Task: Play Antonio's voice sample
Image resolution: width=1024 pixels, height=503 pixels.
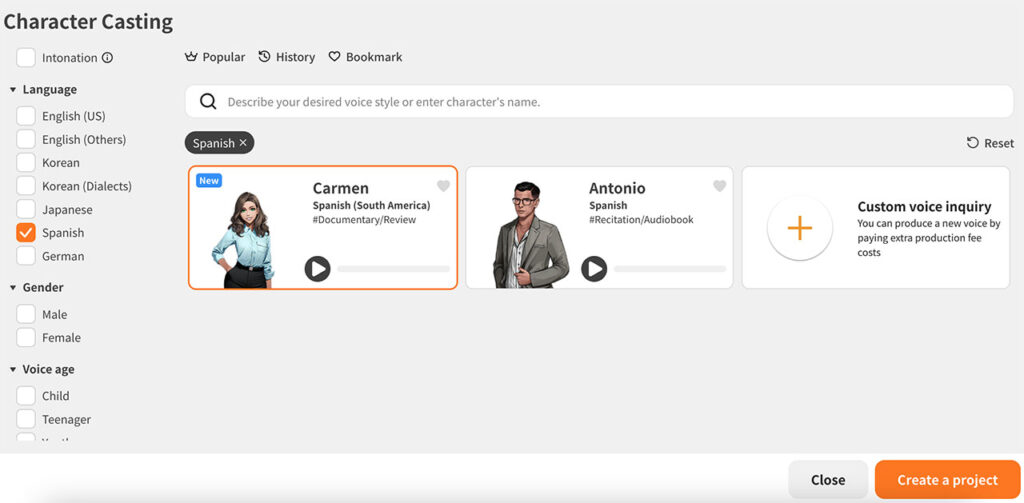Action: tap(594, 268)
